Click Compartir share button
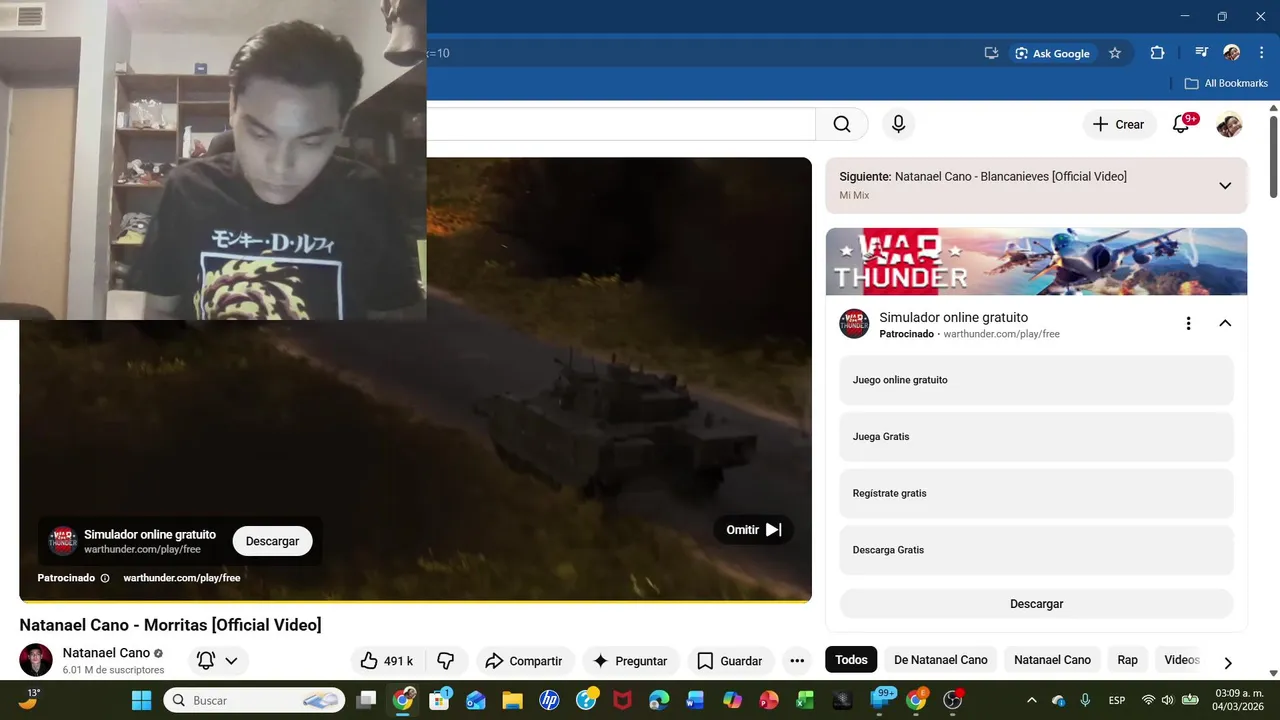 tap(524, 661)
